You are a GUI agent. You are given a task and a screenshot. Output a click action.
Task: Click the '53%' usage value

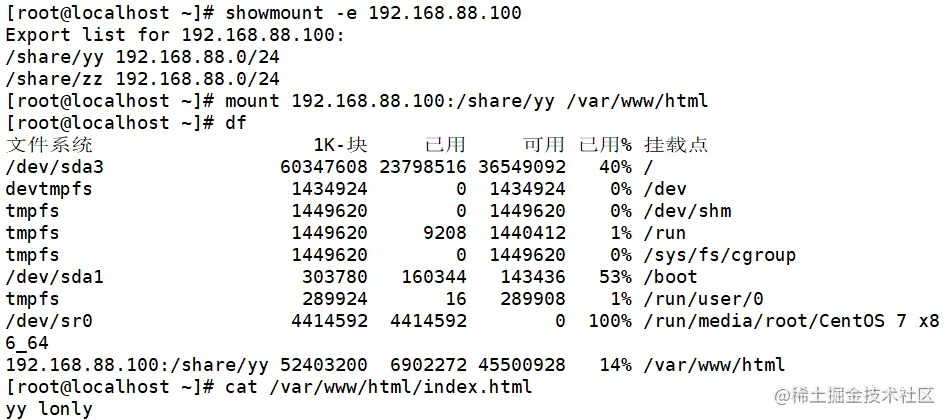615,277
